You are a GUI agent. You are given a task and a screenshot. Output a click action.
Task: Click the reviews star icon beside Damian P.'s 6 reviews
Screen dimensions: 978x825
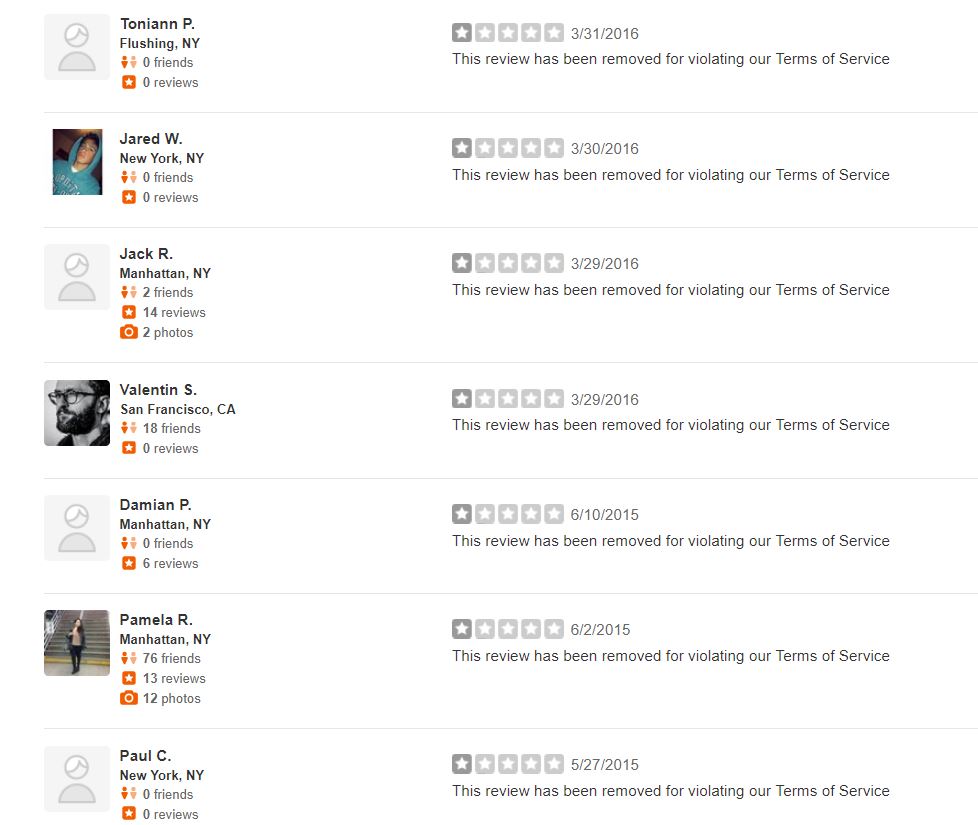(128, 563)
